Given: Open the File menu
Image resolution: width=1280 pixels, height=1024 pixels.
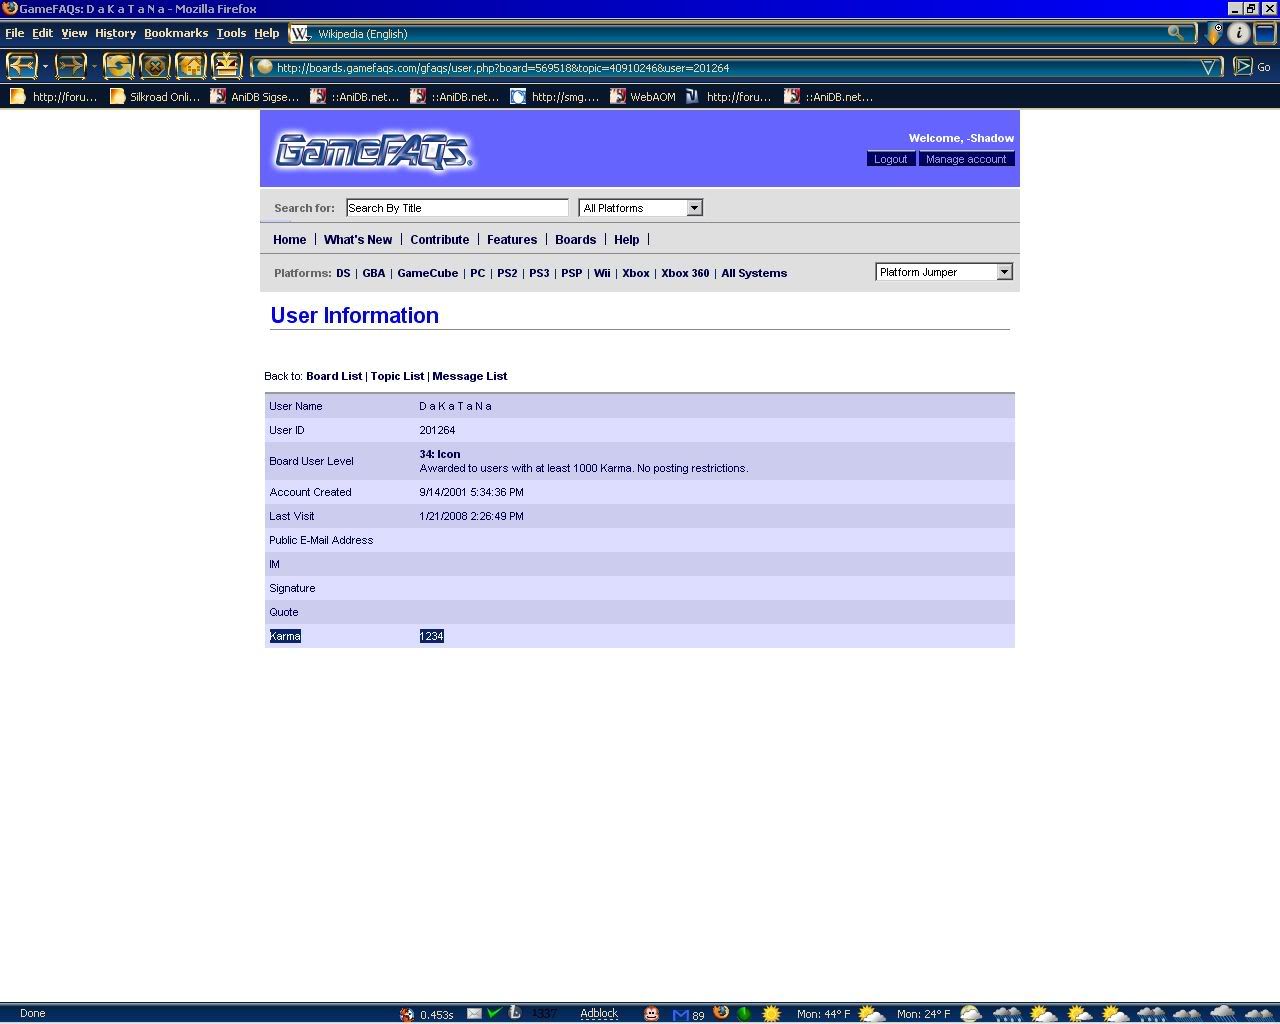Looking at the screenshot, I should tap(14, 33).
